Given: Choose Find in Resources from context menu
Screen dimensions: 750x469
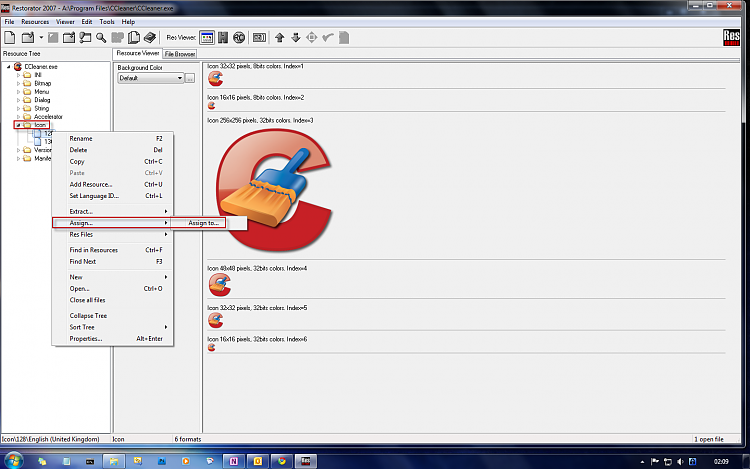Looking at the screenshot, I should pos(112,250).
